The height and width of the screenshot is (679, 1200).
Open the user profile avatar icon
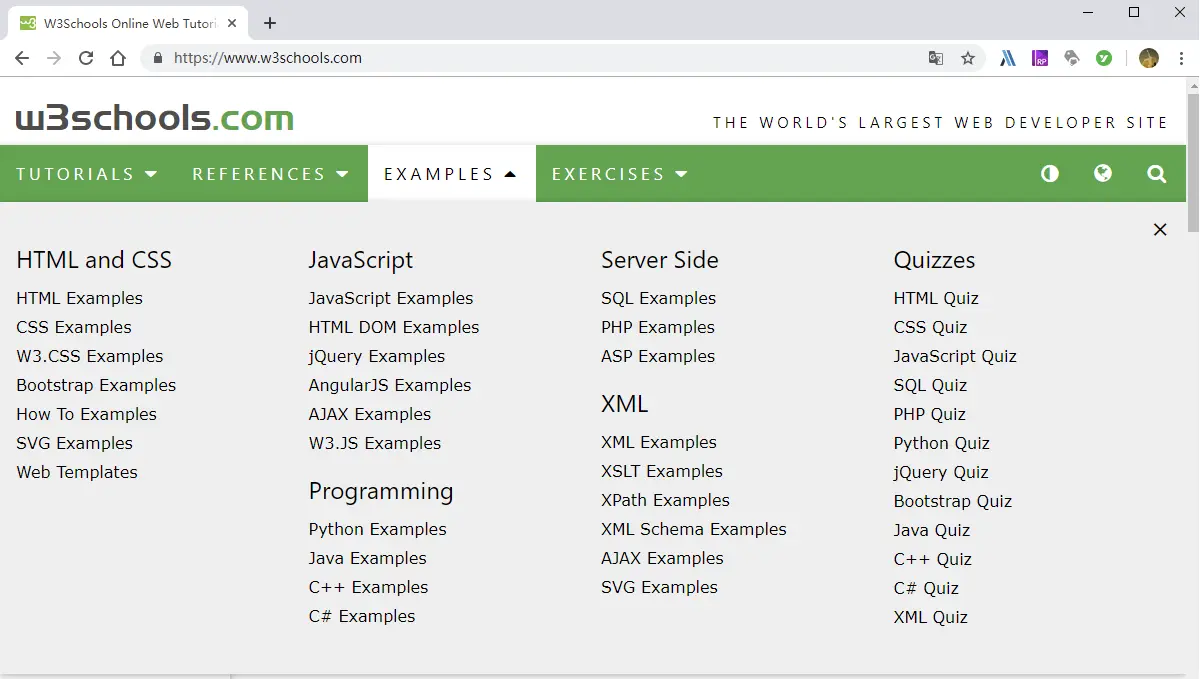1149,58
